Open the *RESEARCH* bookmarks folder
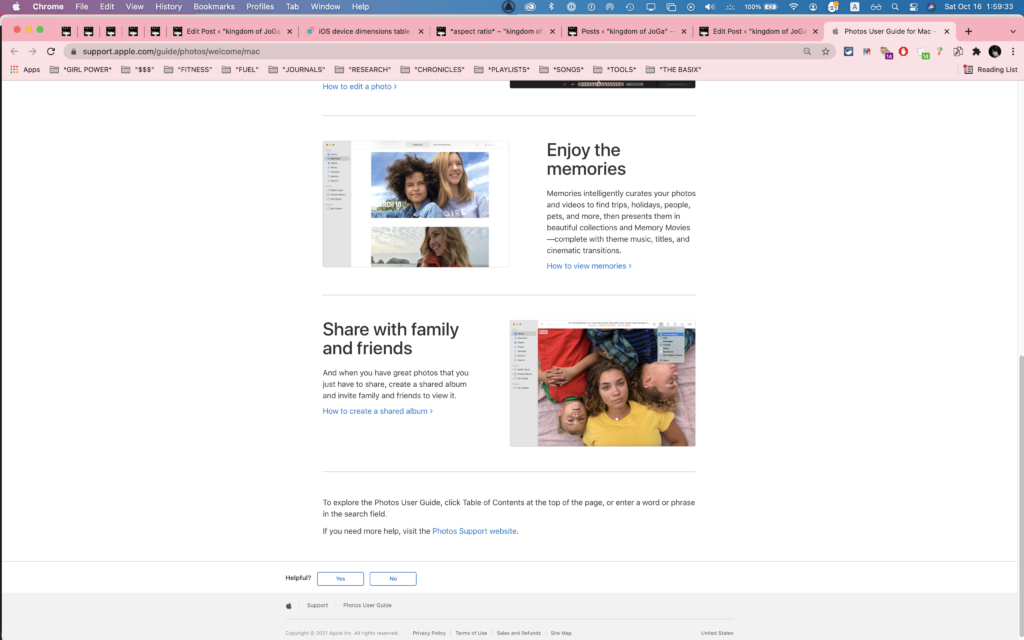The height and width of the screenshot is (640, 1024). (362, 69)
